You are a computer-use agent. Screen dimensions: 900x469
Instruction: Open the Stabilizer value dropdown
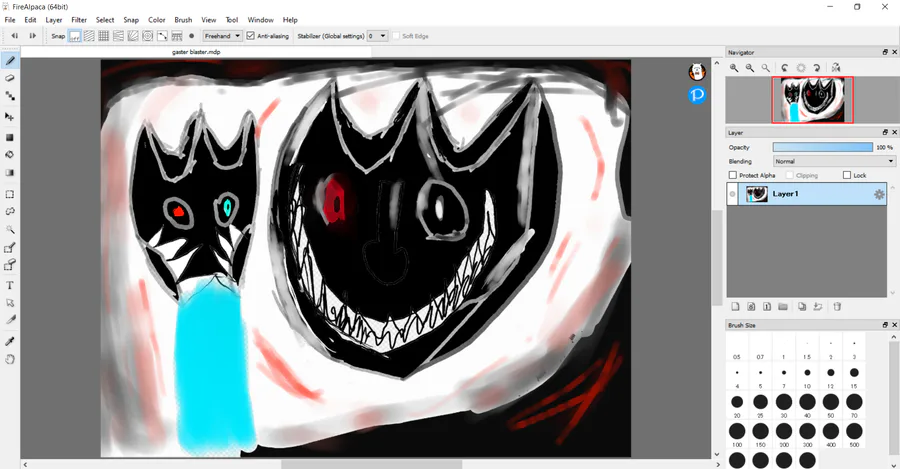pyautogui.click(x=377, y=36)
